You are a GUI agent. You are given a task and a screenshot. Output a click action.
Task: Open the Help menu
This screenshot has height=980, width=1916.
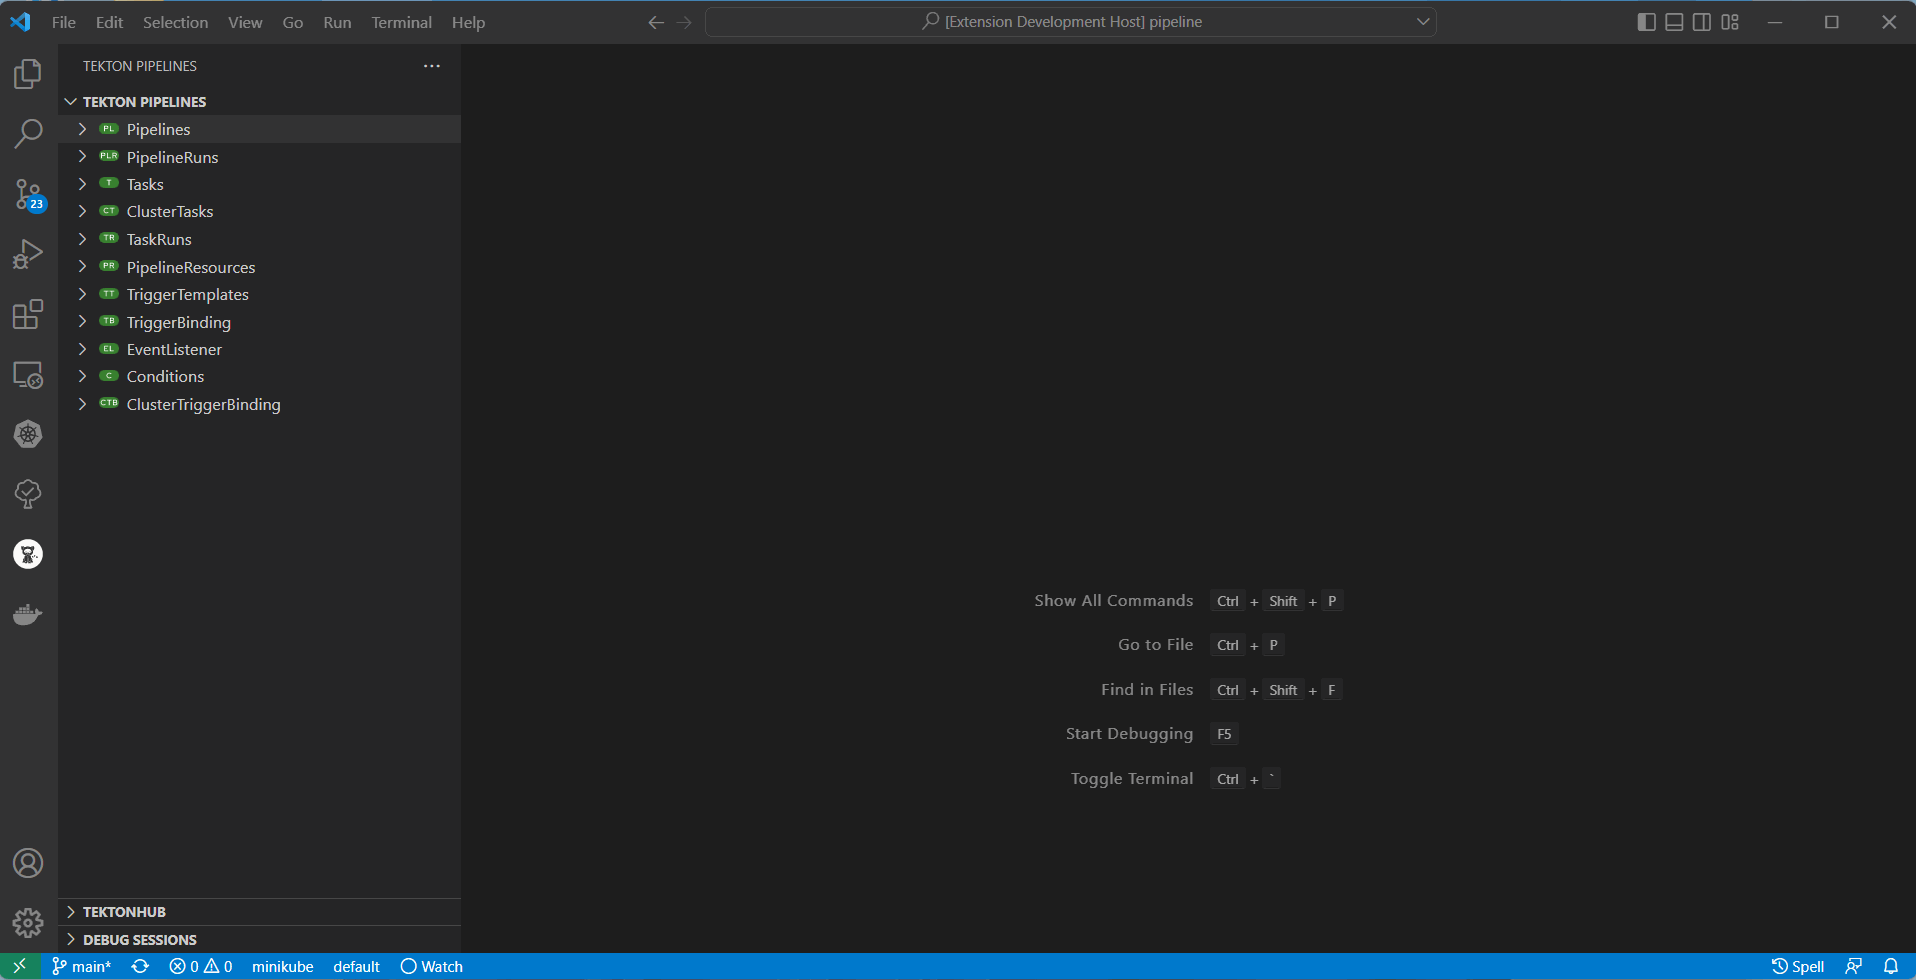pyautogui.click(x=468, y=22)
